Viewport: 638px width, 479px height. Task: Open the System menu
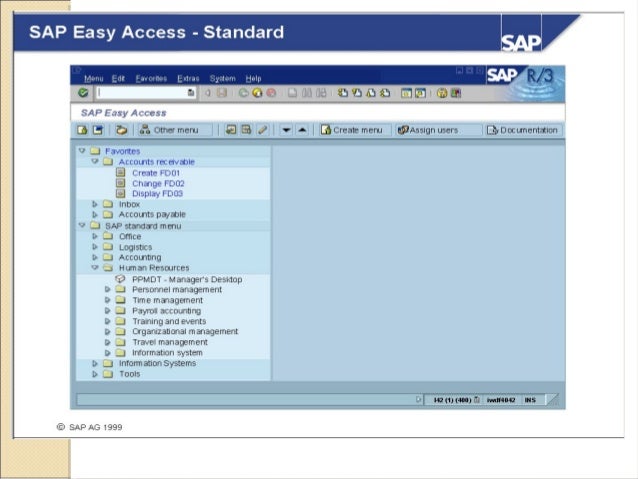pos(223,79)
